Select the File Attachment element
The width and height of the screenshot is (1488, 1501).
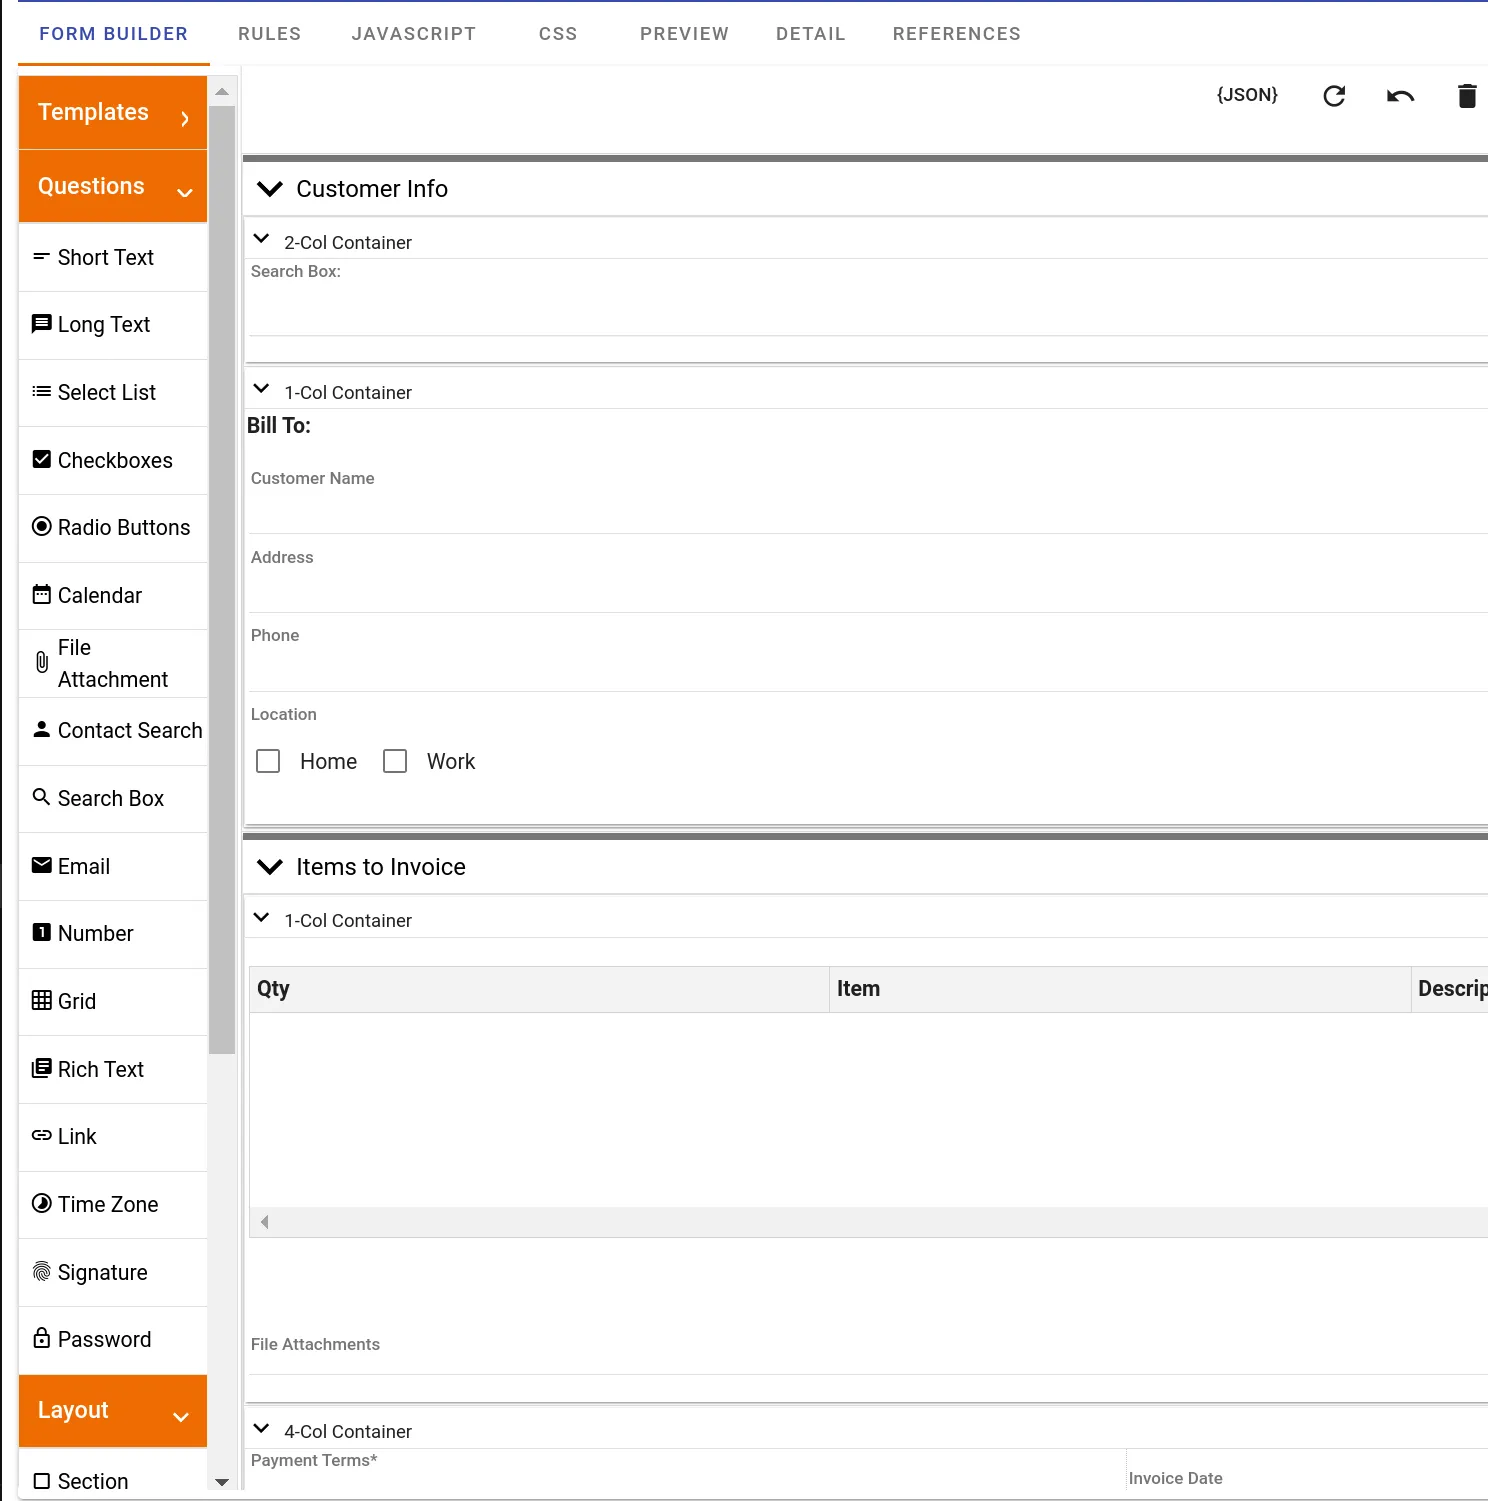tap(110, 663)
